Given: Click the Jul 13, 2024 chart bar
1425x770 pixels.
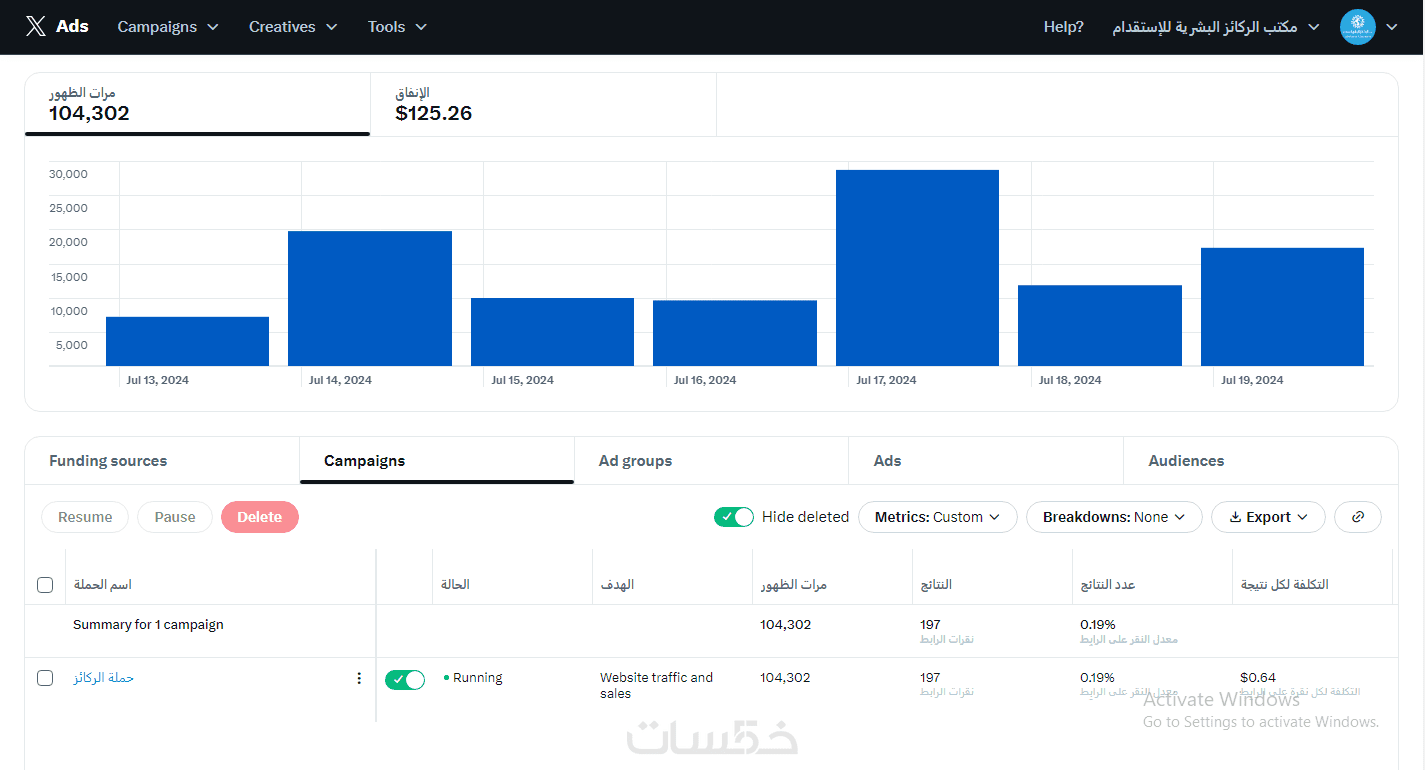Looking at the screenshot, I should point(187,341).
